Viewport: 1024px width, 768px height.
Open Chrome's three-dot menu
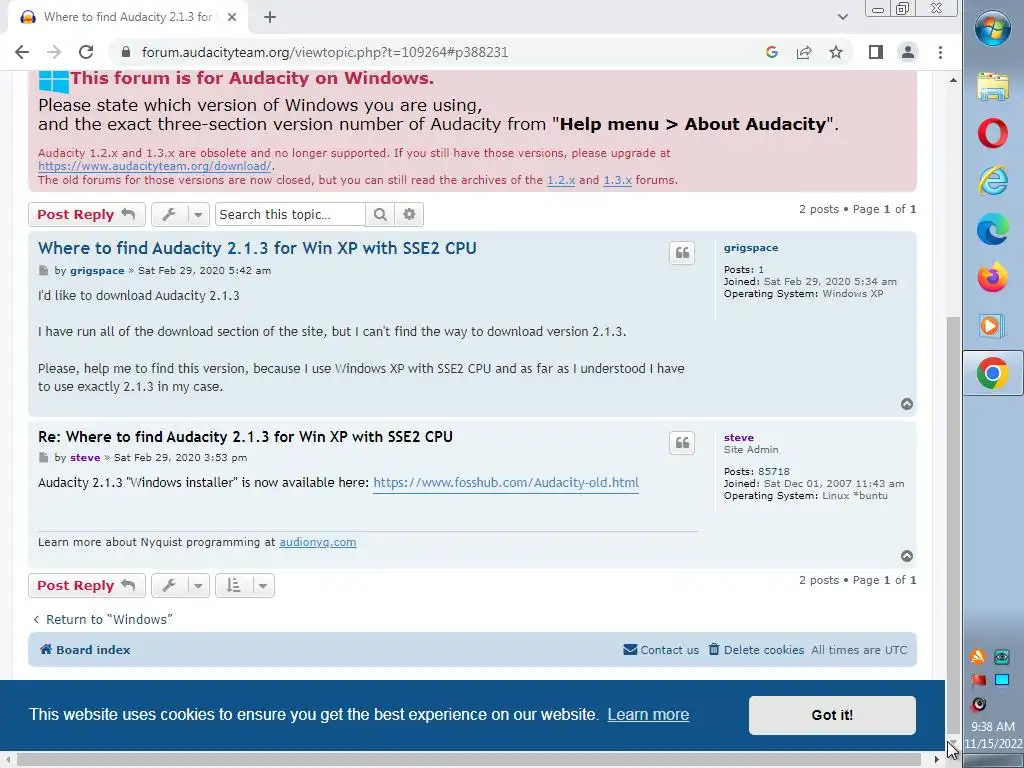click(x=940, y=52)
